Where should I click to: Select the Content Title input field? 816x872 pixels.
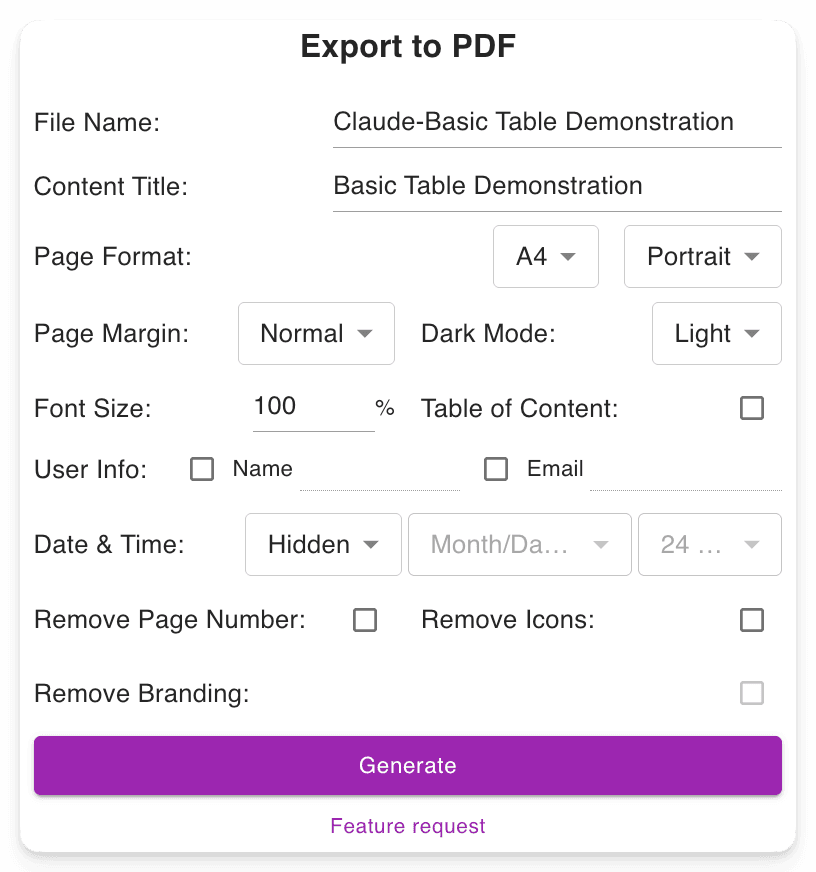(x=556, y=186)
